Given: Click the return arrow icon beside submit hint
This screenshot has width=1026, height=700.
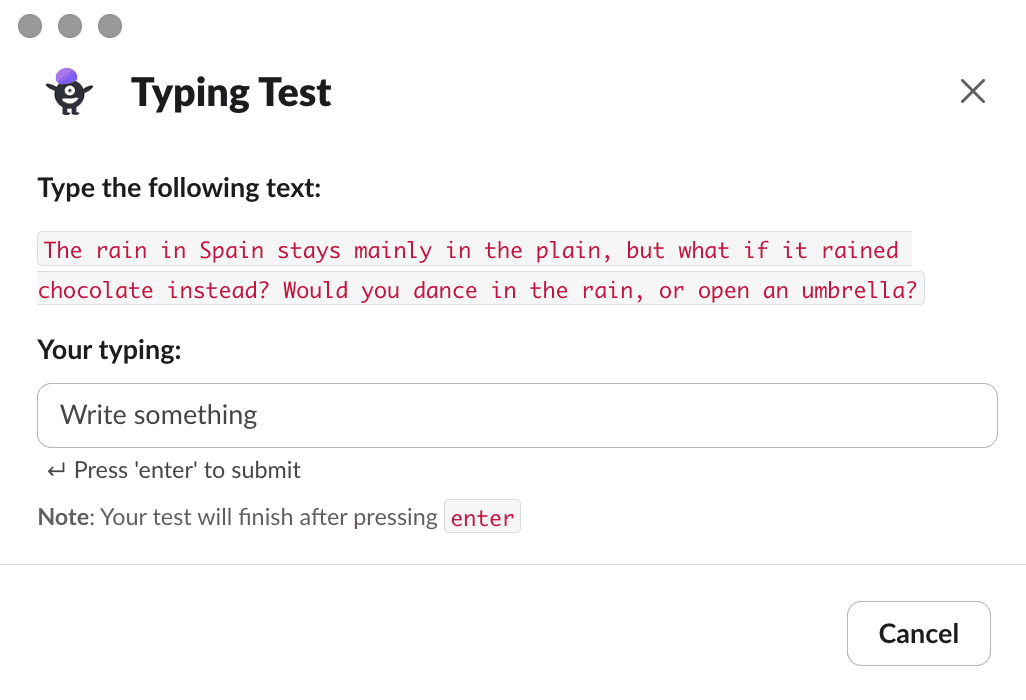Looking at the screenshot, I should pos(56,470).
